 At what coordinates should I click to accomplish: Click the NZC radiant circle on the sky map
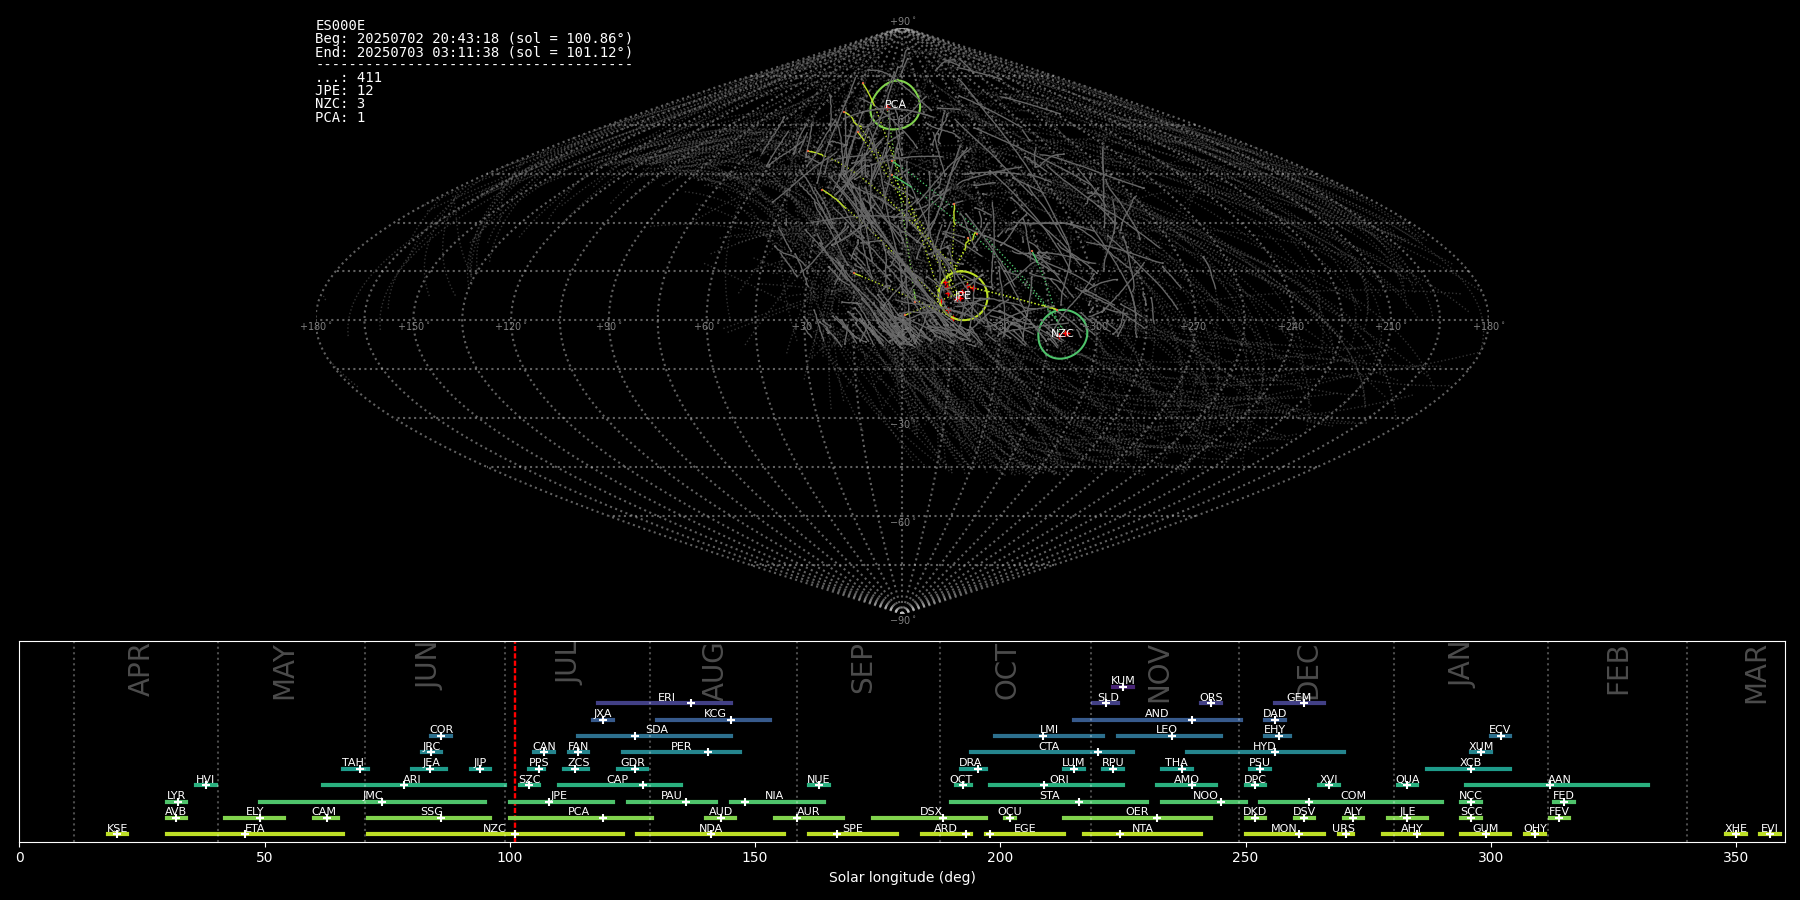pos(1062,334)
